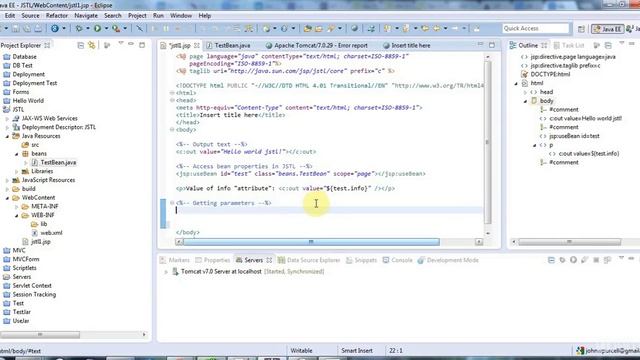Open dropdown arrow next to Debug icon
This screenshot has width=640, height=360.
pyautogui.click(x=87, y=29)
